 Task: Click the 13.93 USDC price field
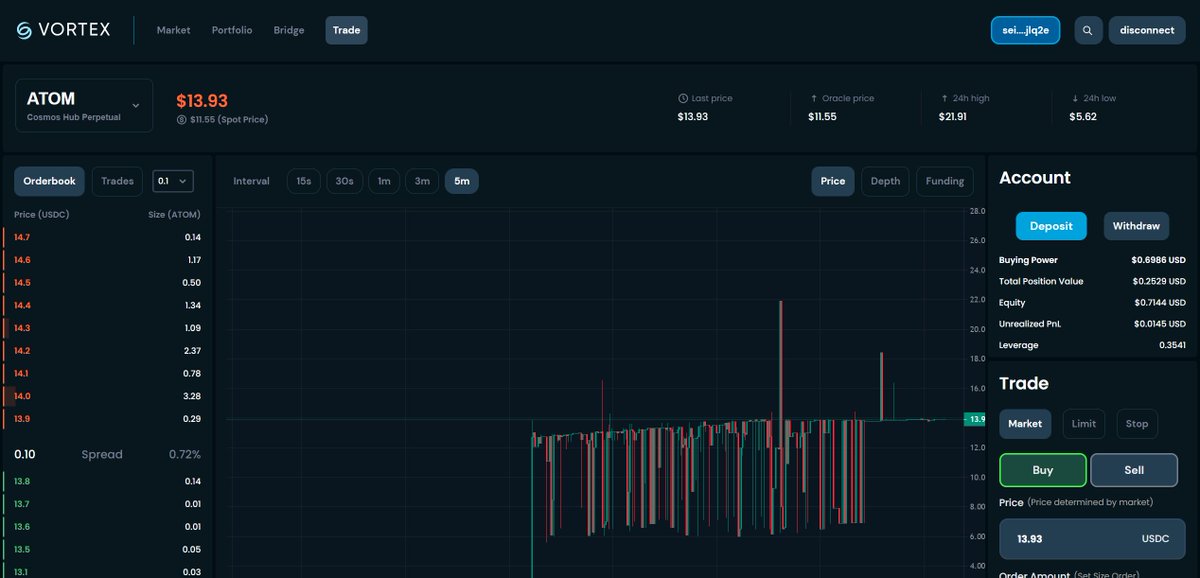[1092, 539]
